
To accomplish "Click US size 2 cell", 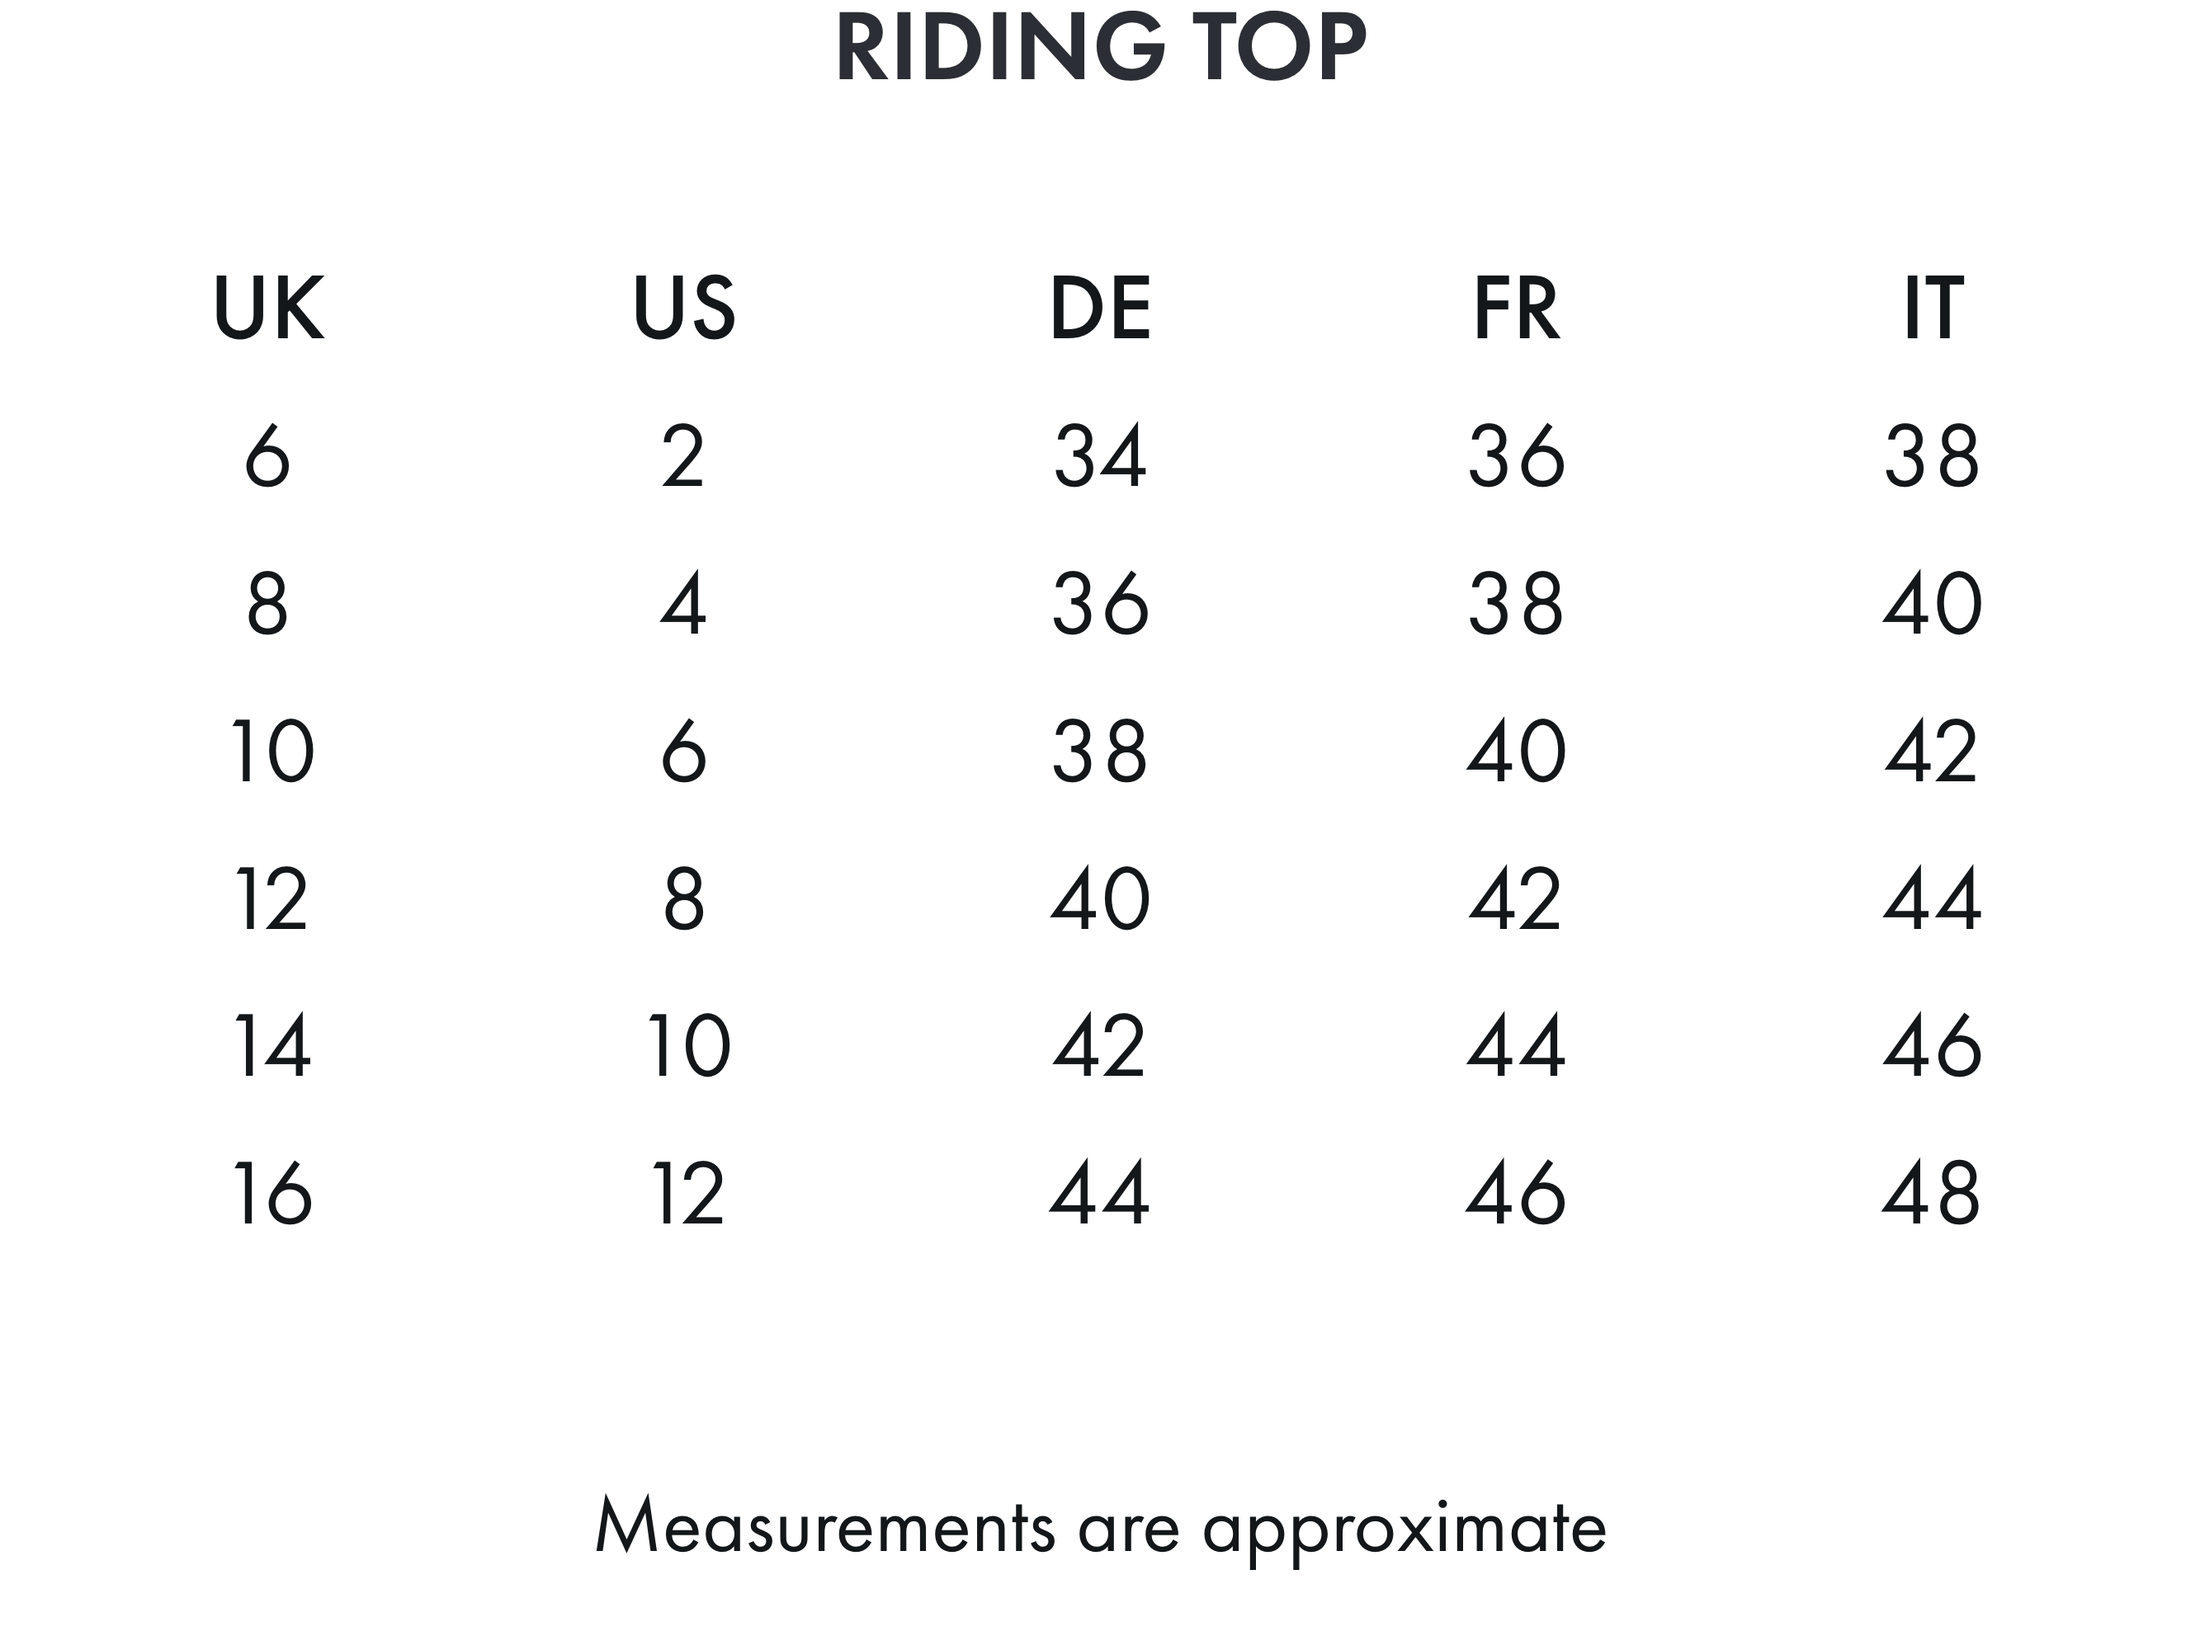I will pyautogui.click(x=684, y=456).
